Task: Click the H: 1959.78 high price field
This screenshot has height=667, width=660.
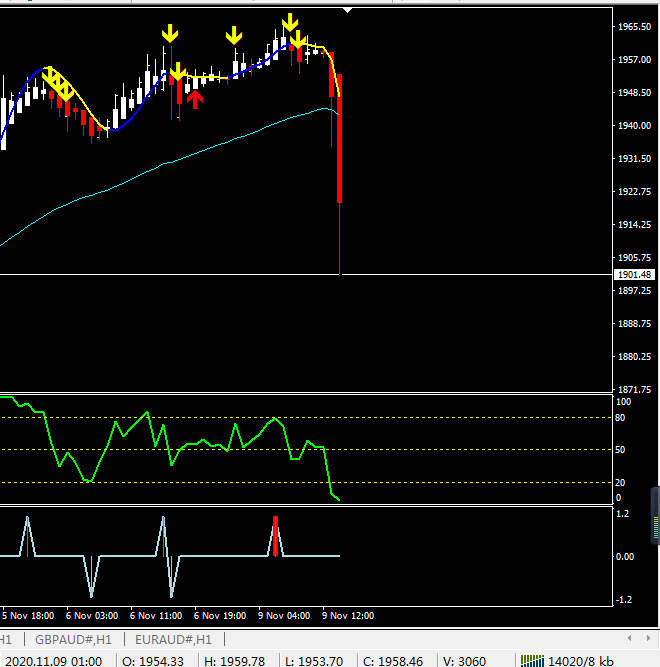Action: [x=235, y=661]
